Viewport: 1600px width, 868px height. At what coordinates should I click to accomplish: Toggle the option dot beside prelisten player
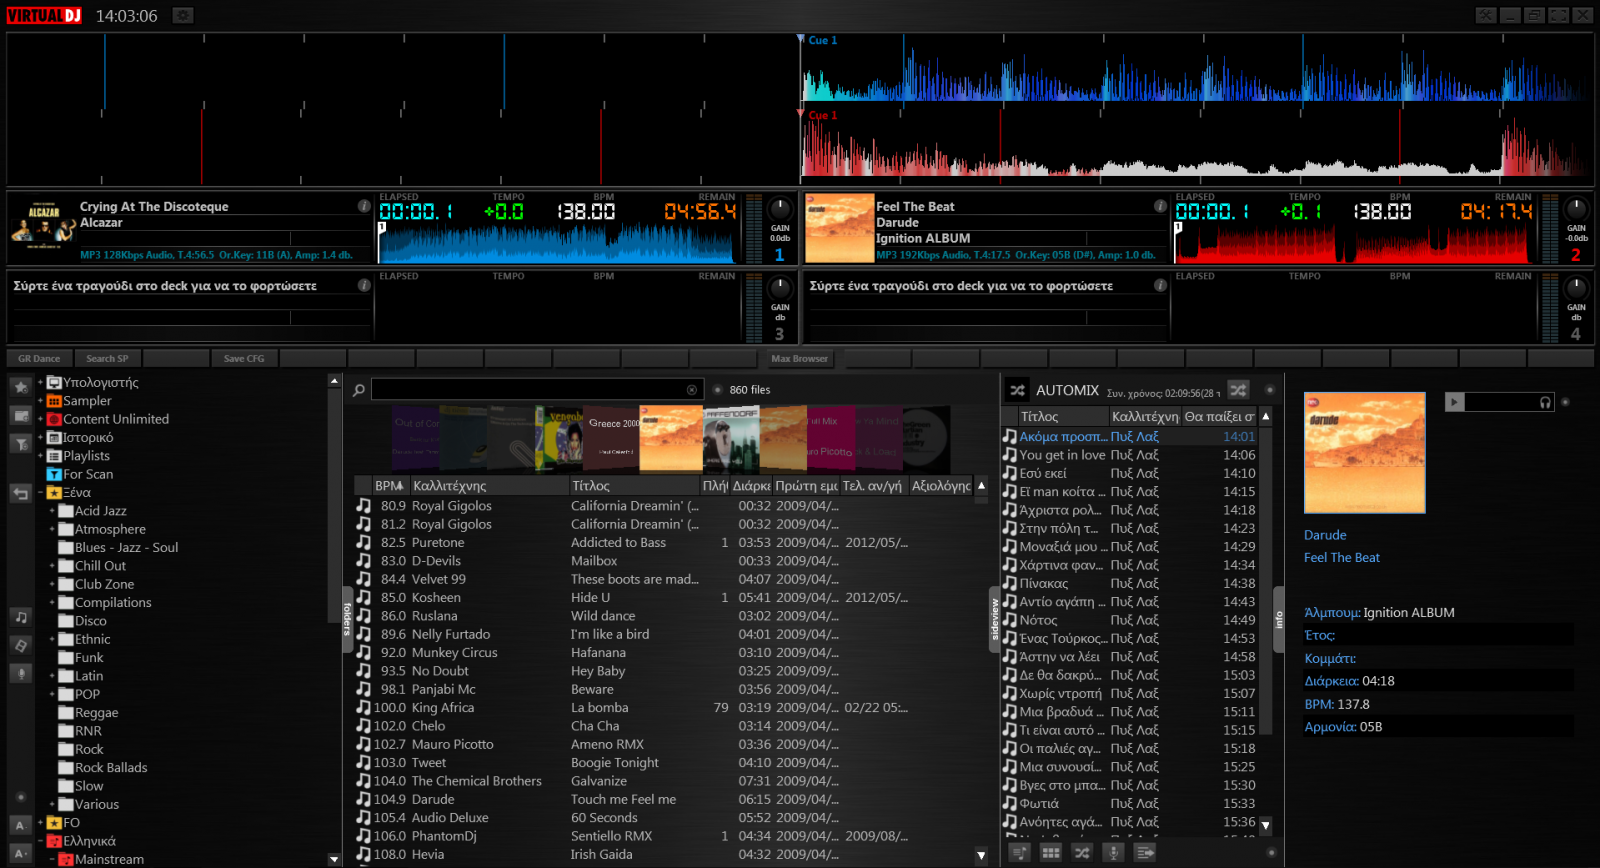(1565, 402)
